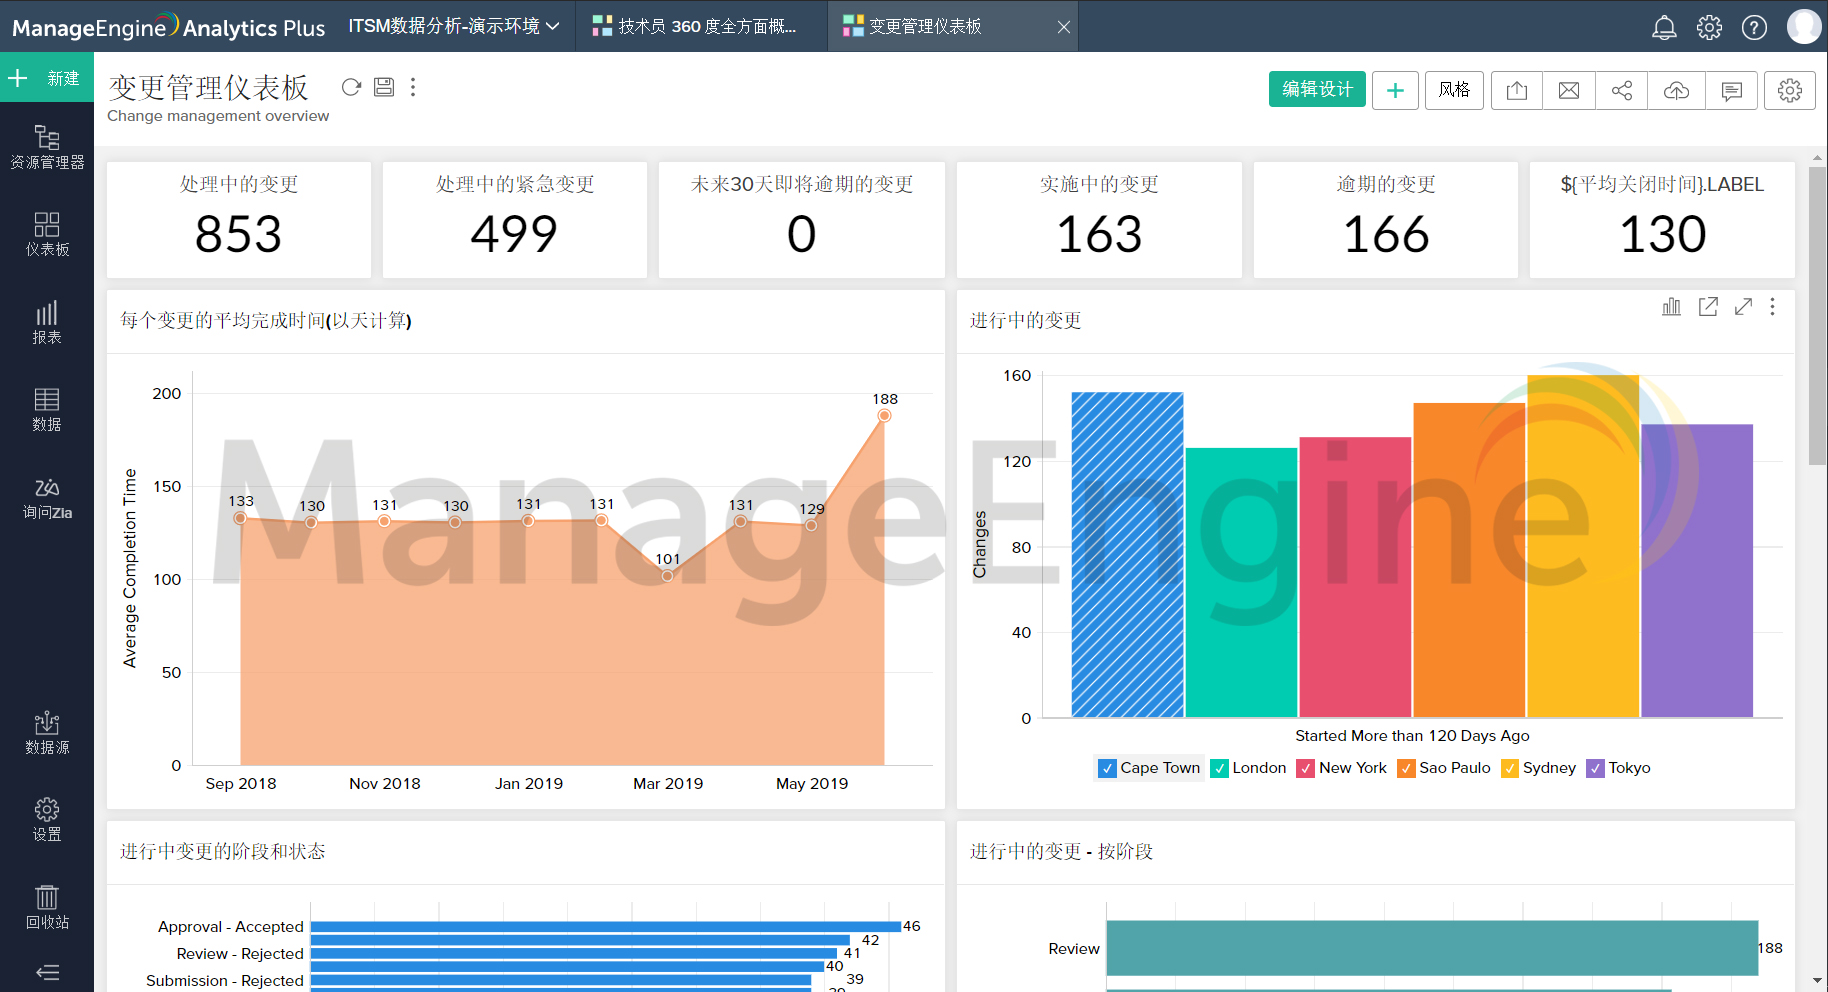Click the vertical scrollbar down arrow
The height and width of the screenshot is (992, 1828).
point(1817,981)
